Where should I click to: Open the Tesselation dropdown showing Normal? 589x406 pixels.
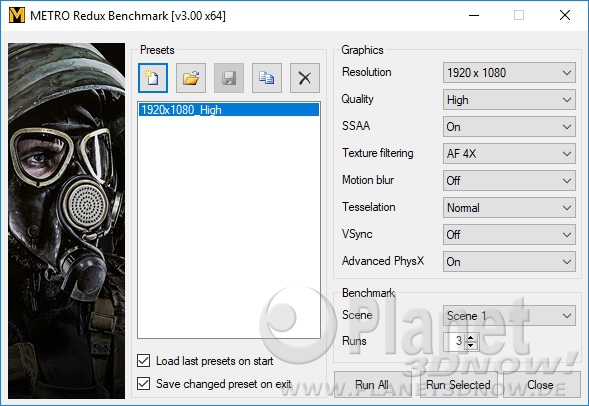(x=509, y=208)
